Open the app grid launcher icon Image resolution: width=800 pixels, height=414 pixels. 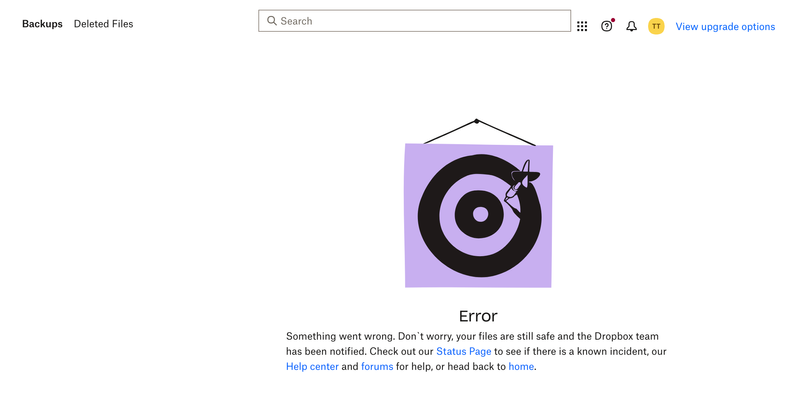tap(582, 26)
